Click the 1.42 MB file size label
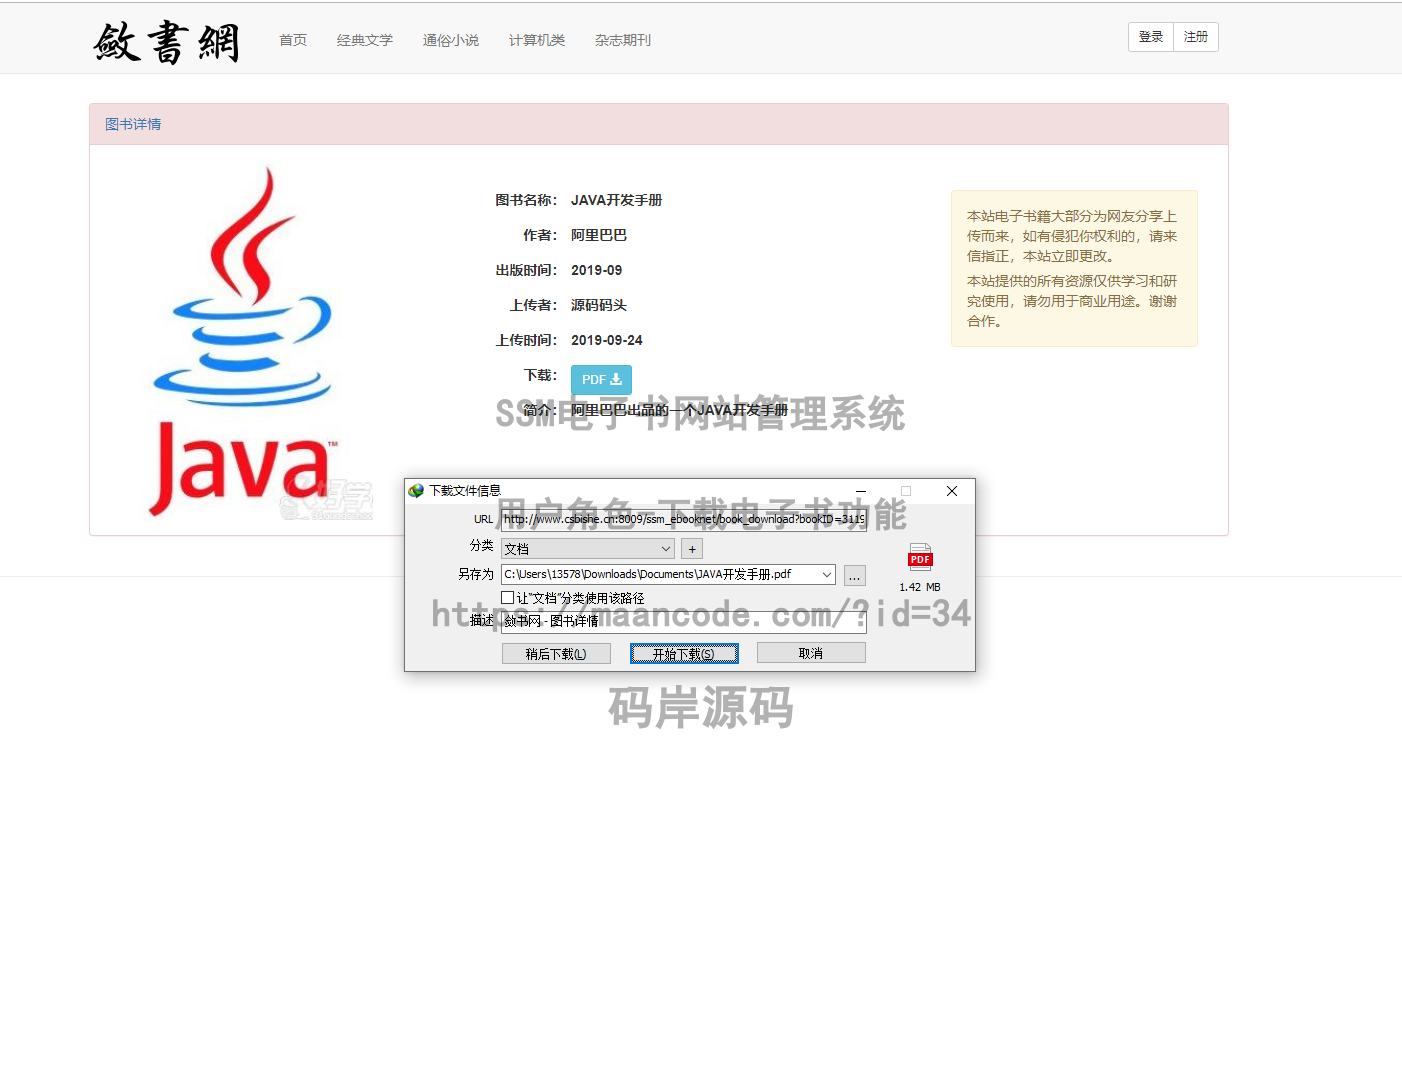 pos(920,587)
